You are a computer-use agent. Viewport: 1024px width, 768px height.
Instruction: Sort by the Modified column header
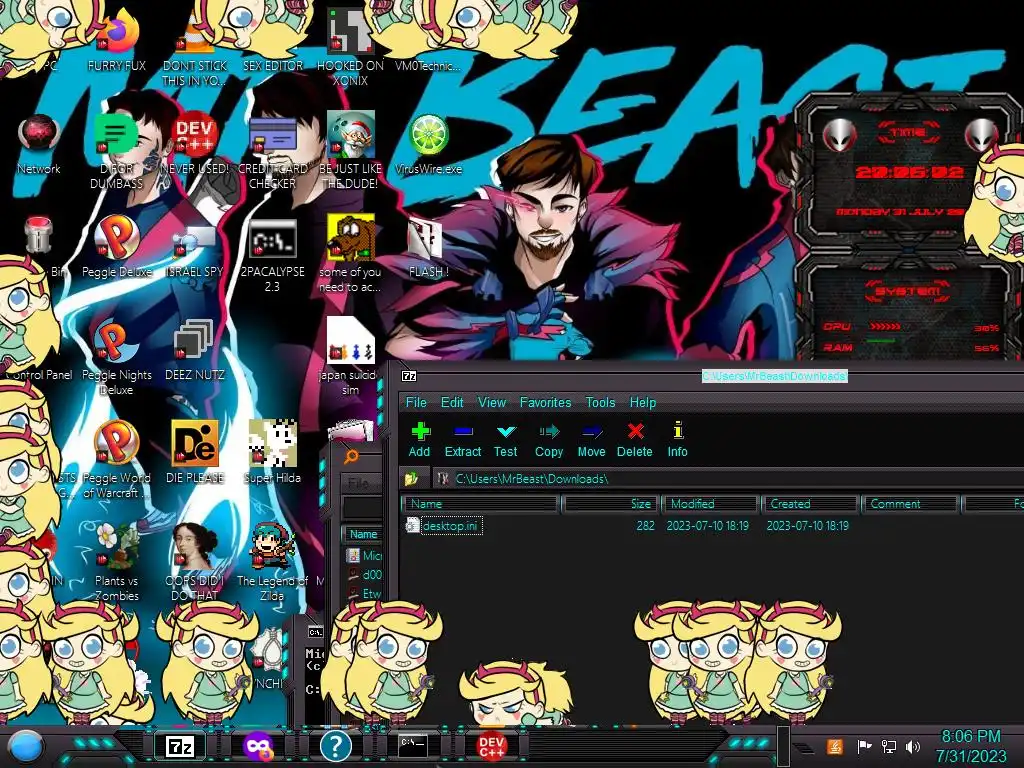pos(710,504)
